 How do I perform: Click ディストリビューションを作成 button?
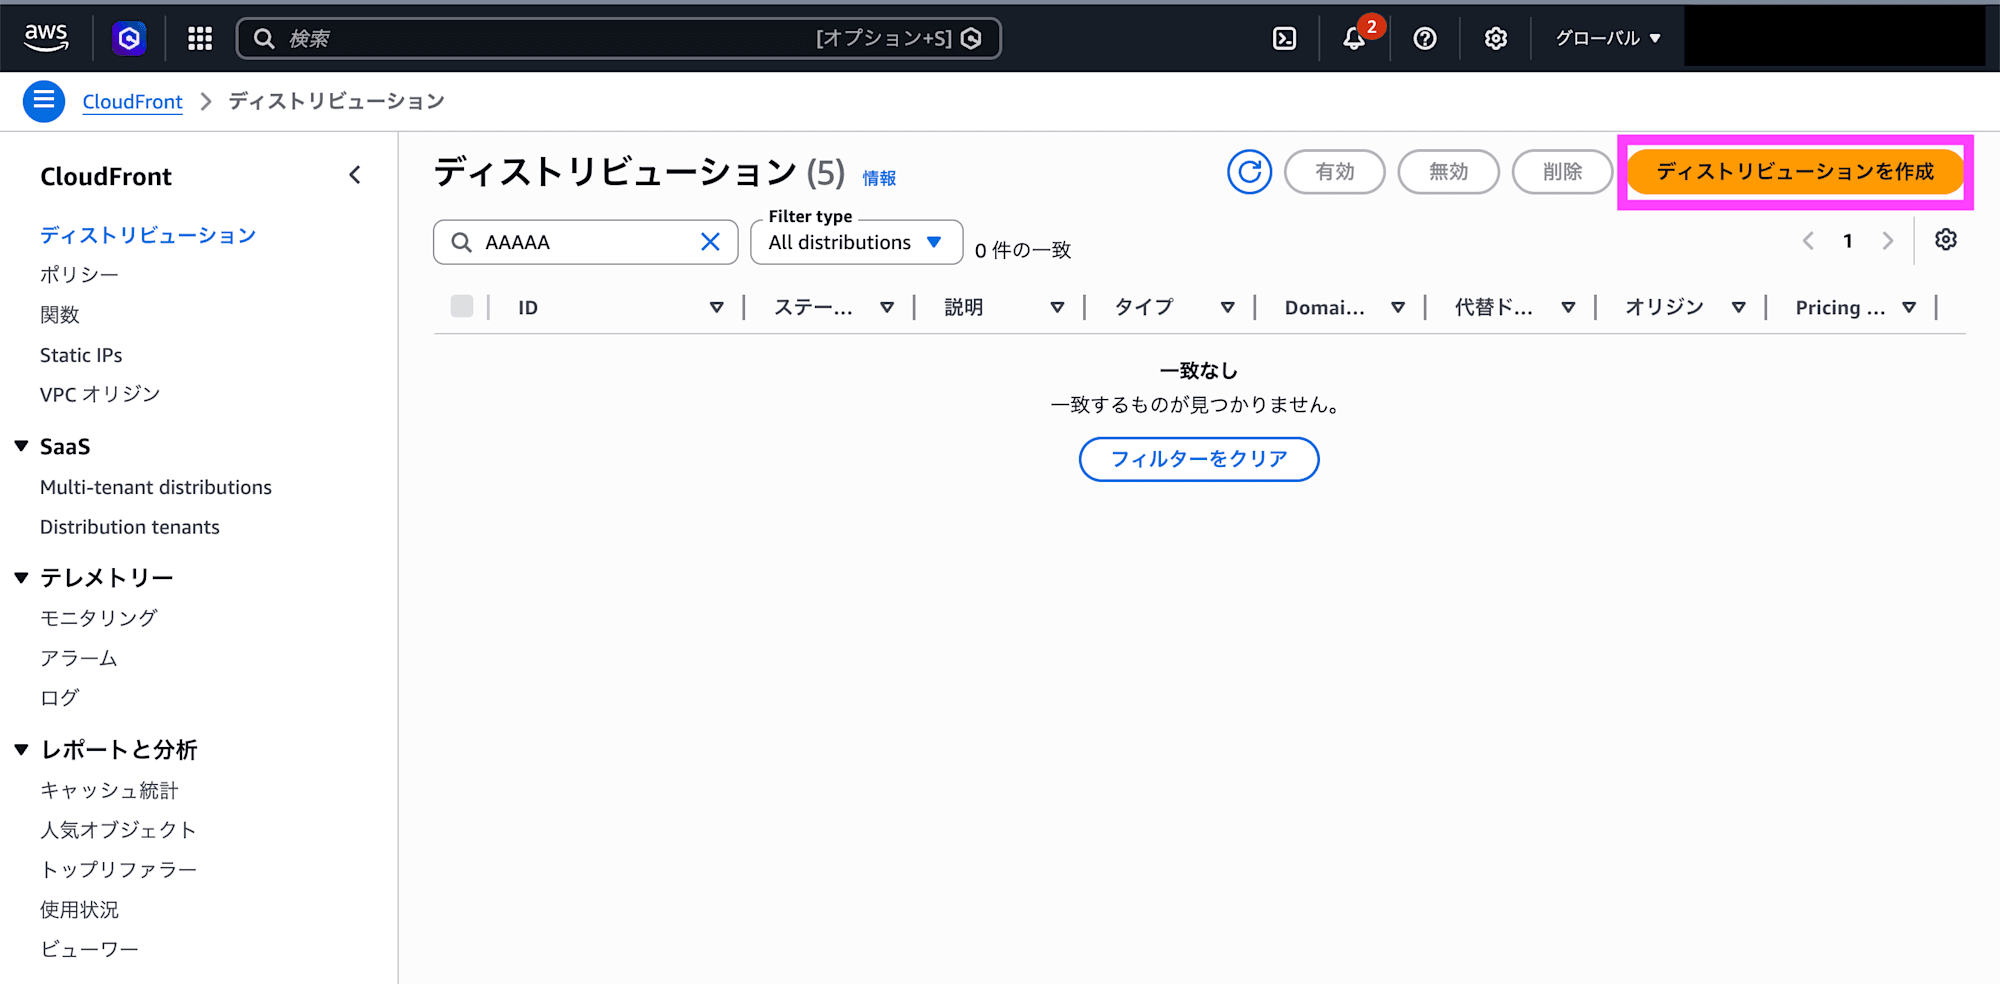pyautogui.click(x=1795, y=172)
